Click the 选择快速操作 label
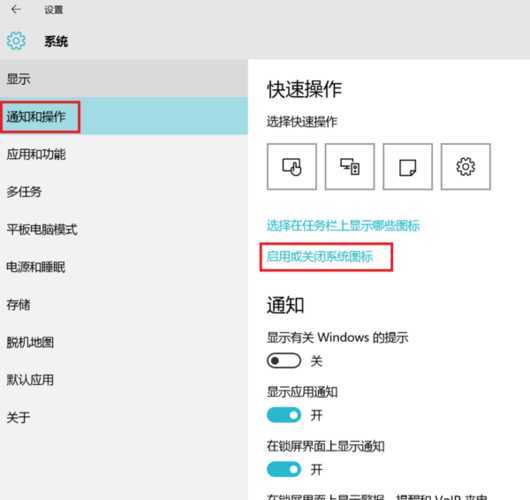This screenshot has width=530, height=500. pyautogui.click(x=302, y=122)
